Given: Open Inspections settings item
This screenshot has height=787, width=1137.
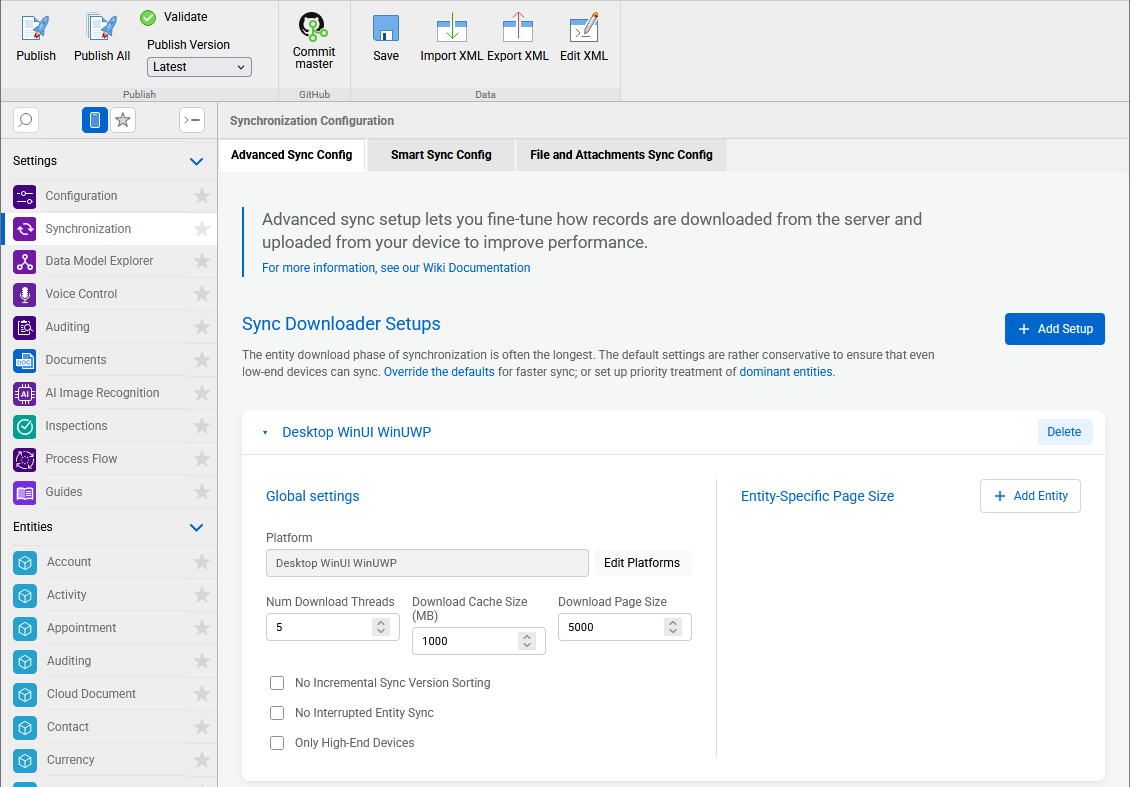Looking at the screenshot, I should [x=109, y=426].
